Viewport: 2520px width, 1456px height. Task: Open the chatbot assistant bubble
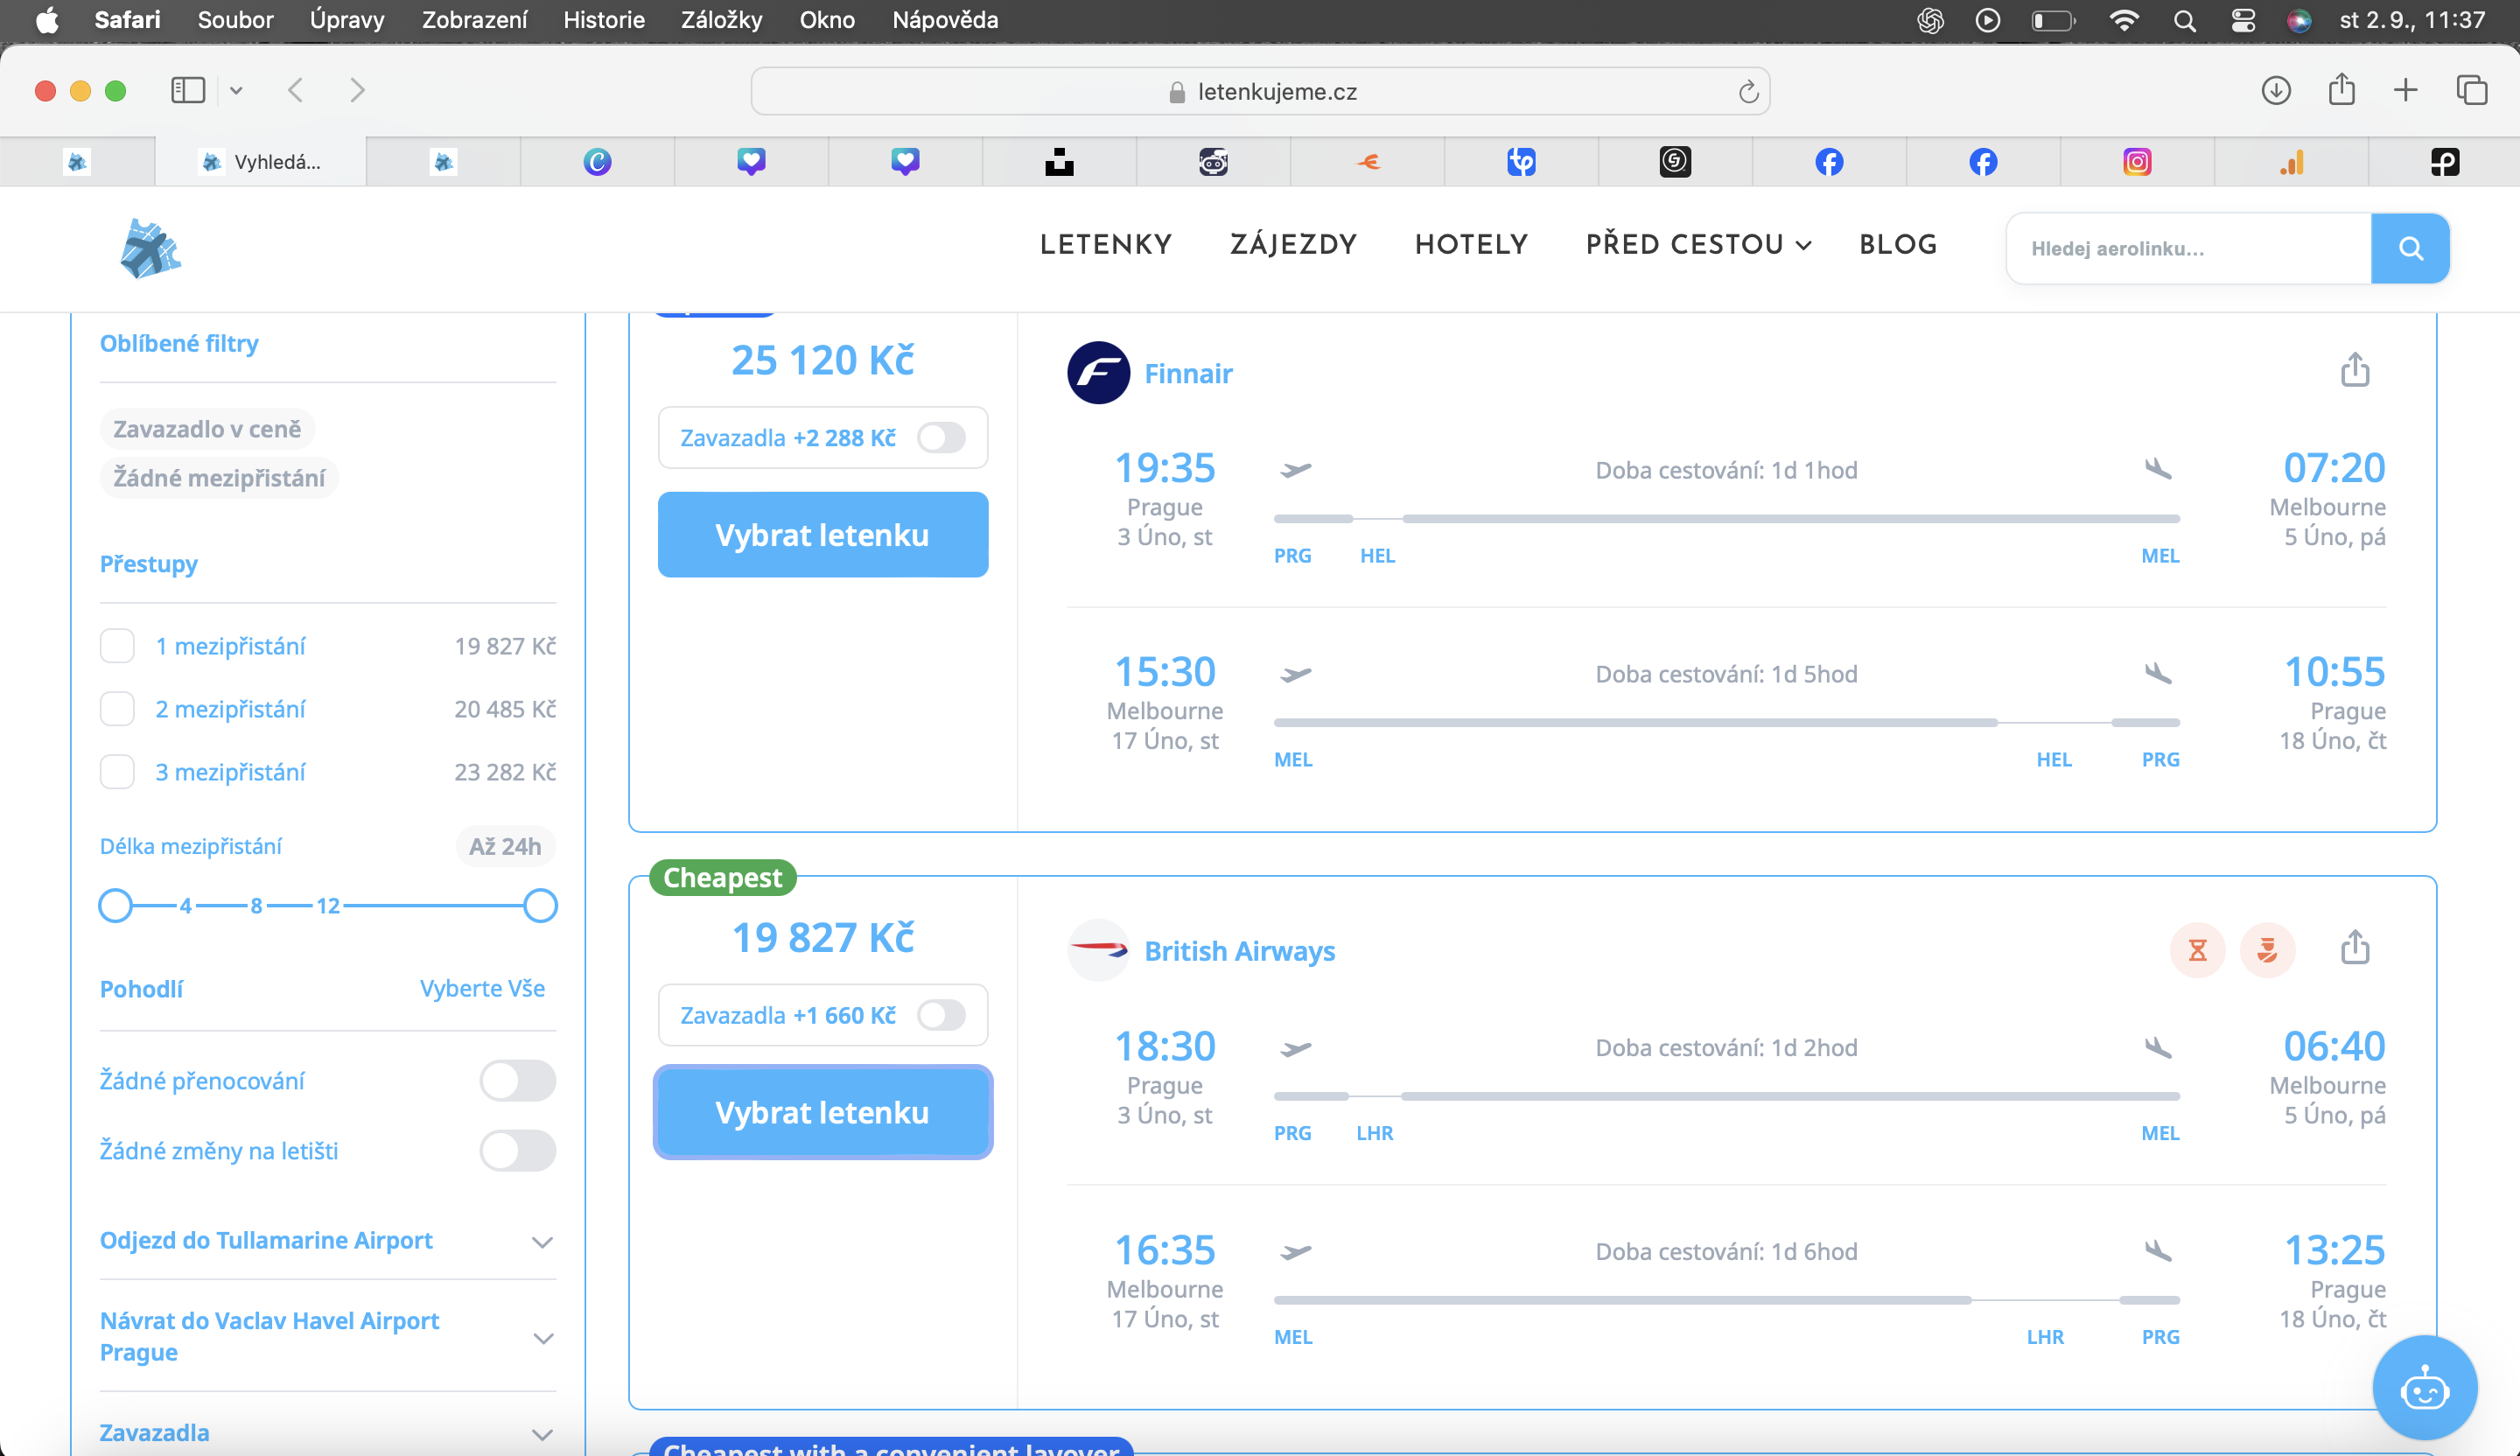coord(2424,1389)
